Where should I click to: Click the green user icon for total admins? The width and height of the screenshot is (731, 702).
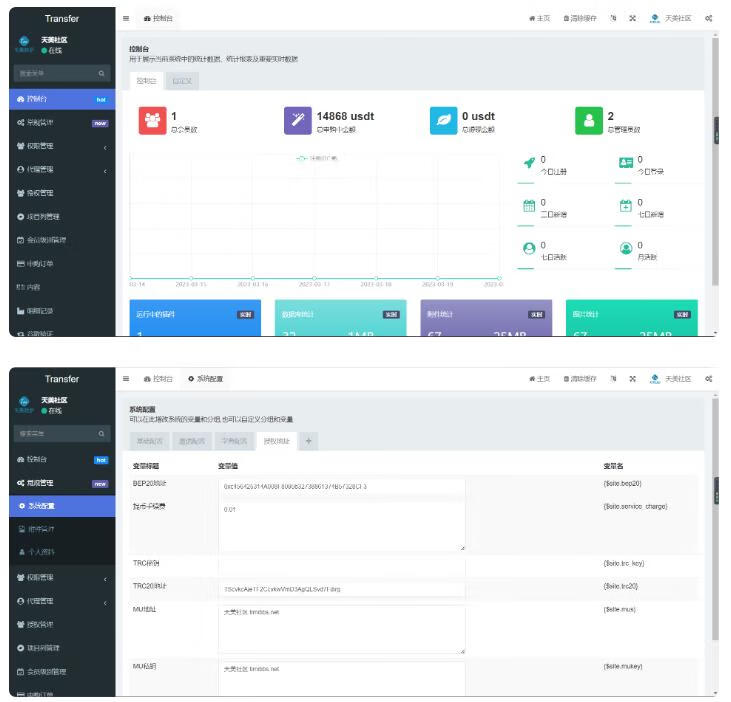pos(589,120)
